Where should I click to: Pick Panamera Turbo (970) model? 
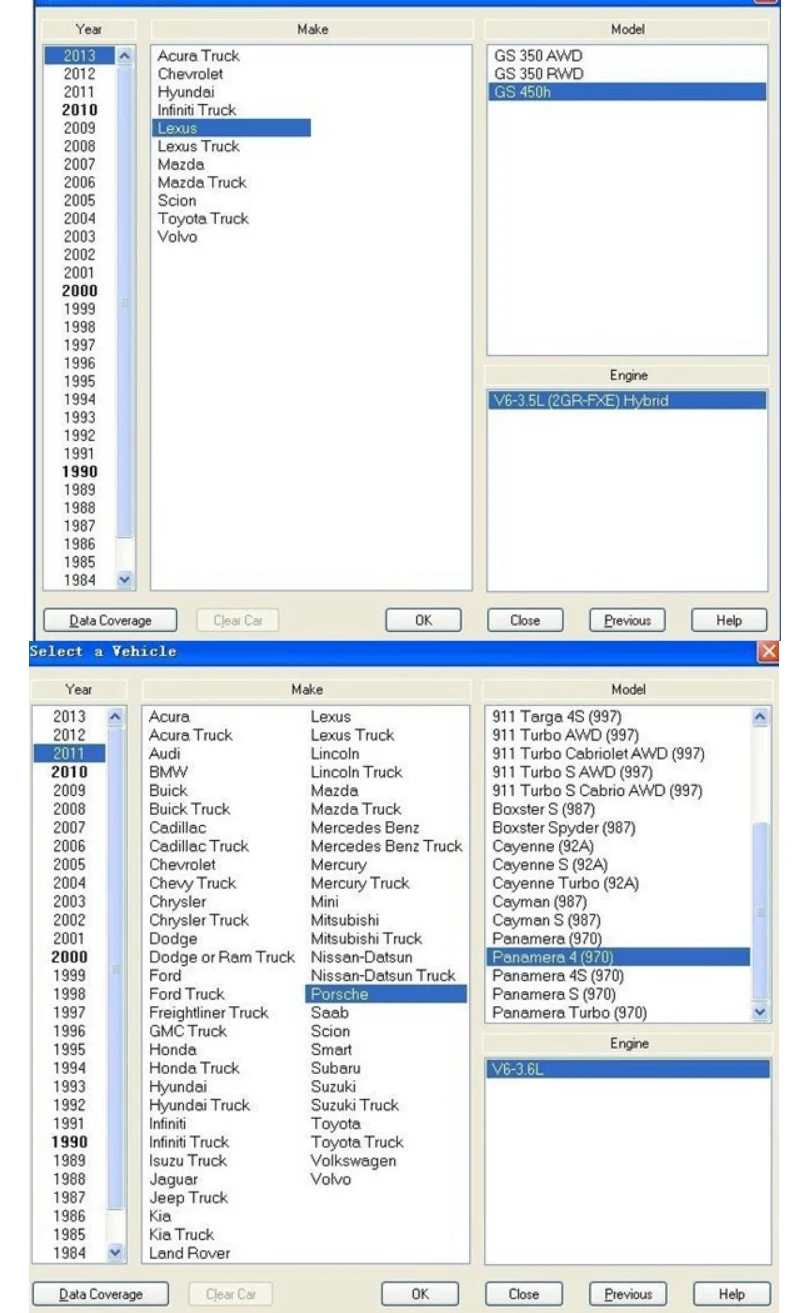(569, 1013)
